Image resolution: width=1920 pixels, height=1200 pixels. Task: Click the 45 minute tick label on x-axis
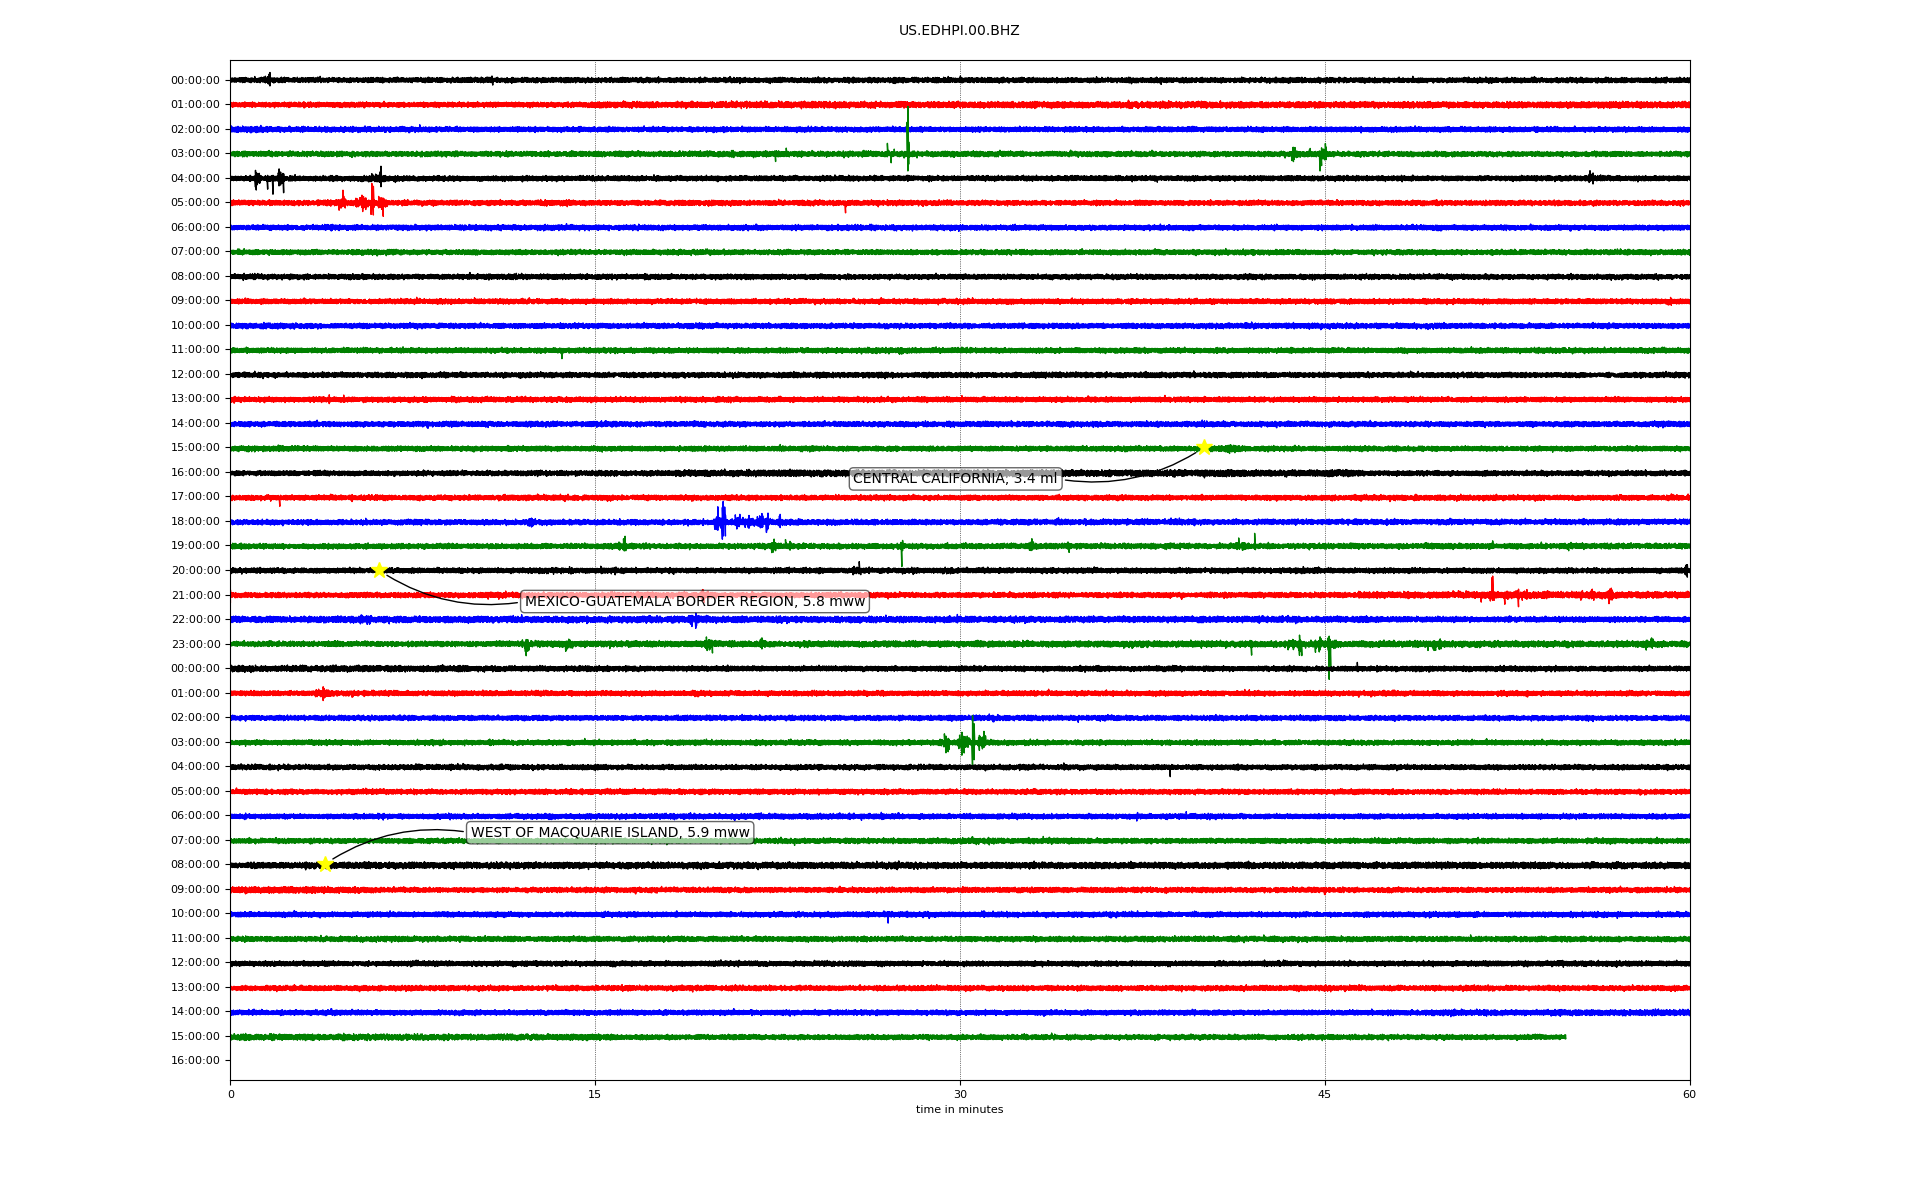pyautogui.click(x=1324, y=1094)
